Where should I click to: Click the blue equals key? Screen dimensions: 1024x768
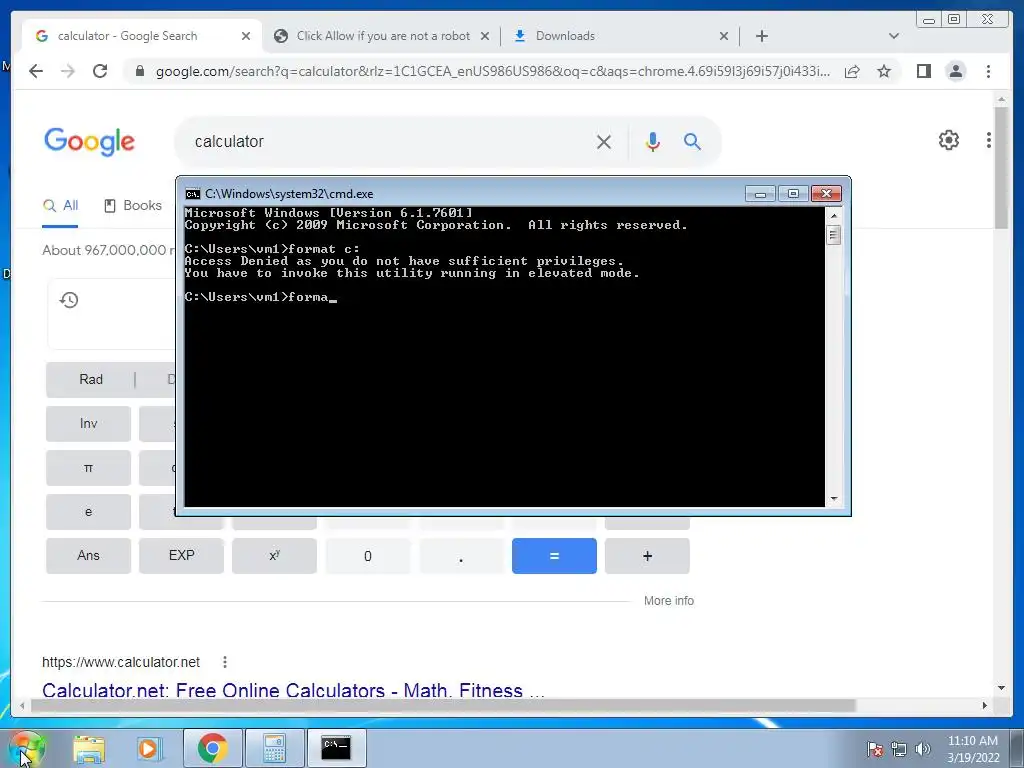554,556
